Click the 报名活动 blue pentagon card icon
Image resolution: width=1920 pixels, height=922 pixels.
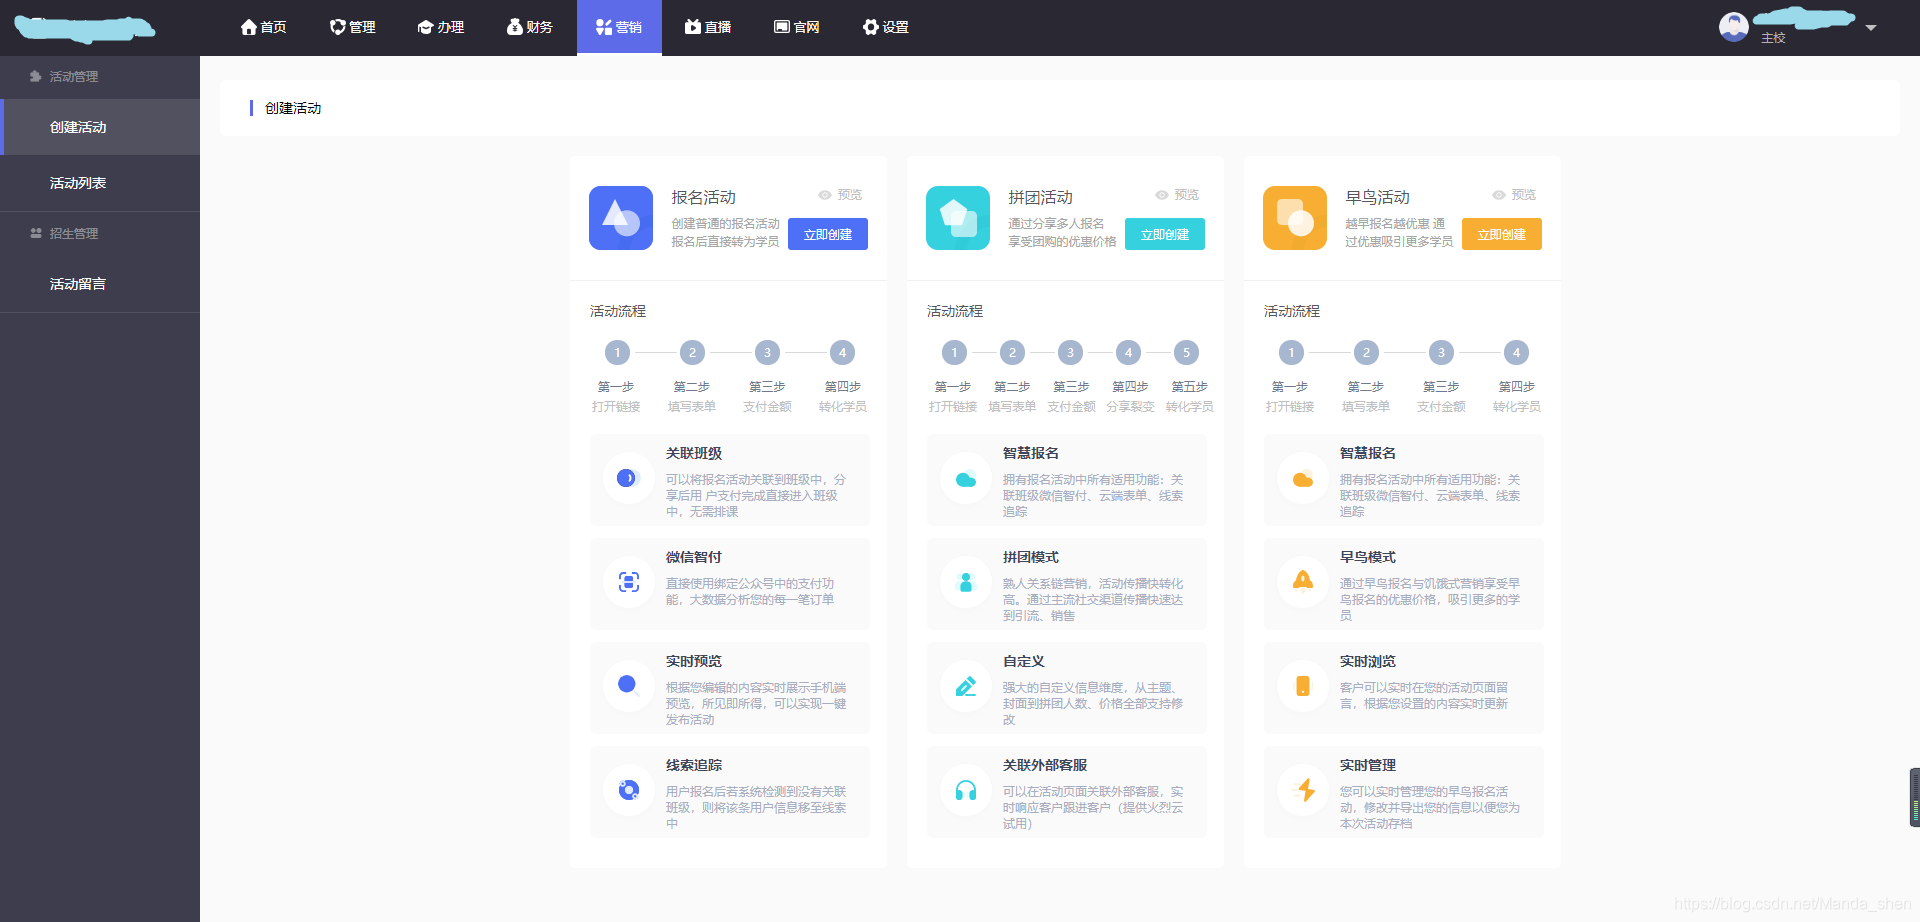coord(620,217)
